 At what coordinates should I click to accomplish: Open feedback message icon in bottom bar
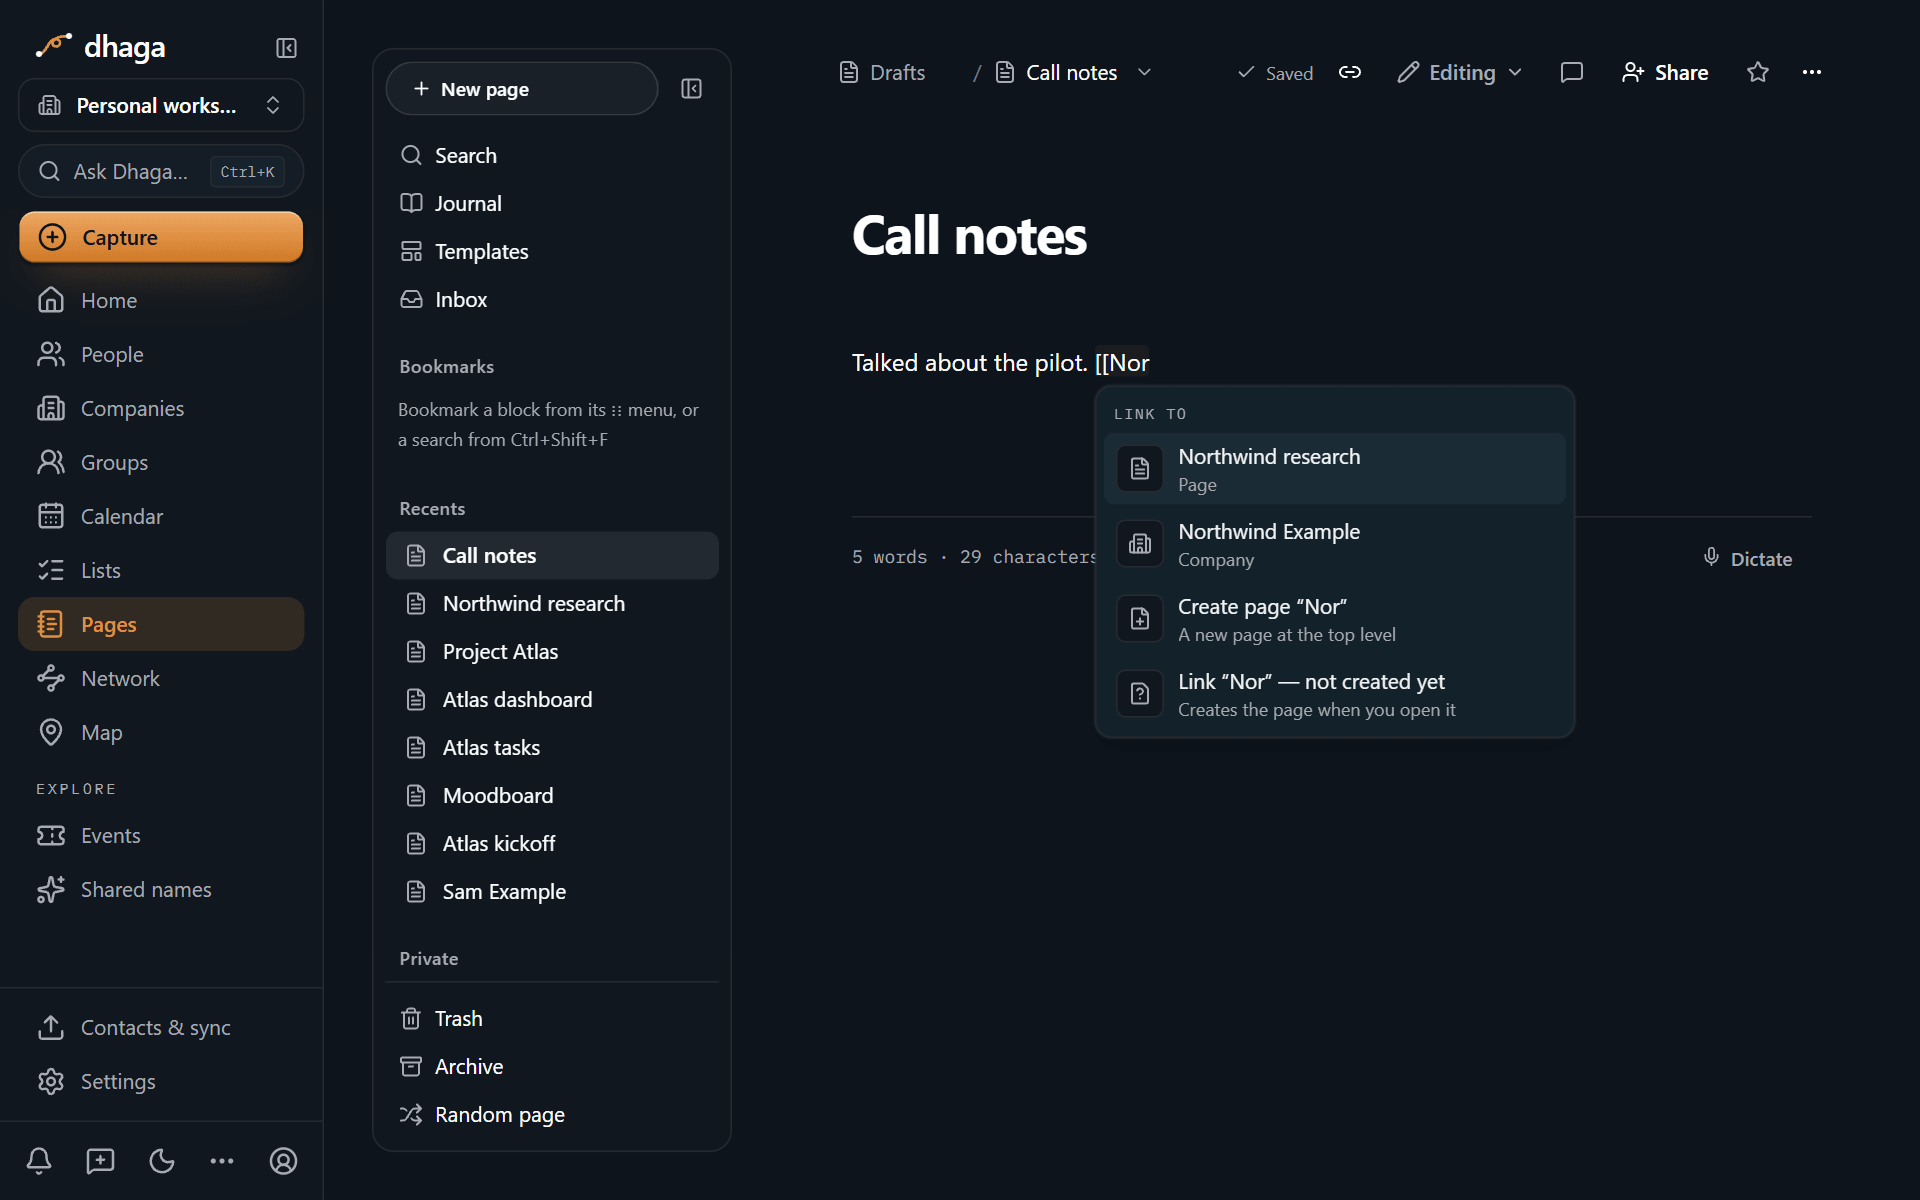[x=100, y=1161]
